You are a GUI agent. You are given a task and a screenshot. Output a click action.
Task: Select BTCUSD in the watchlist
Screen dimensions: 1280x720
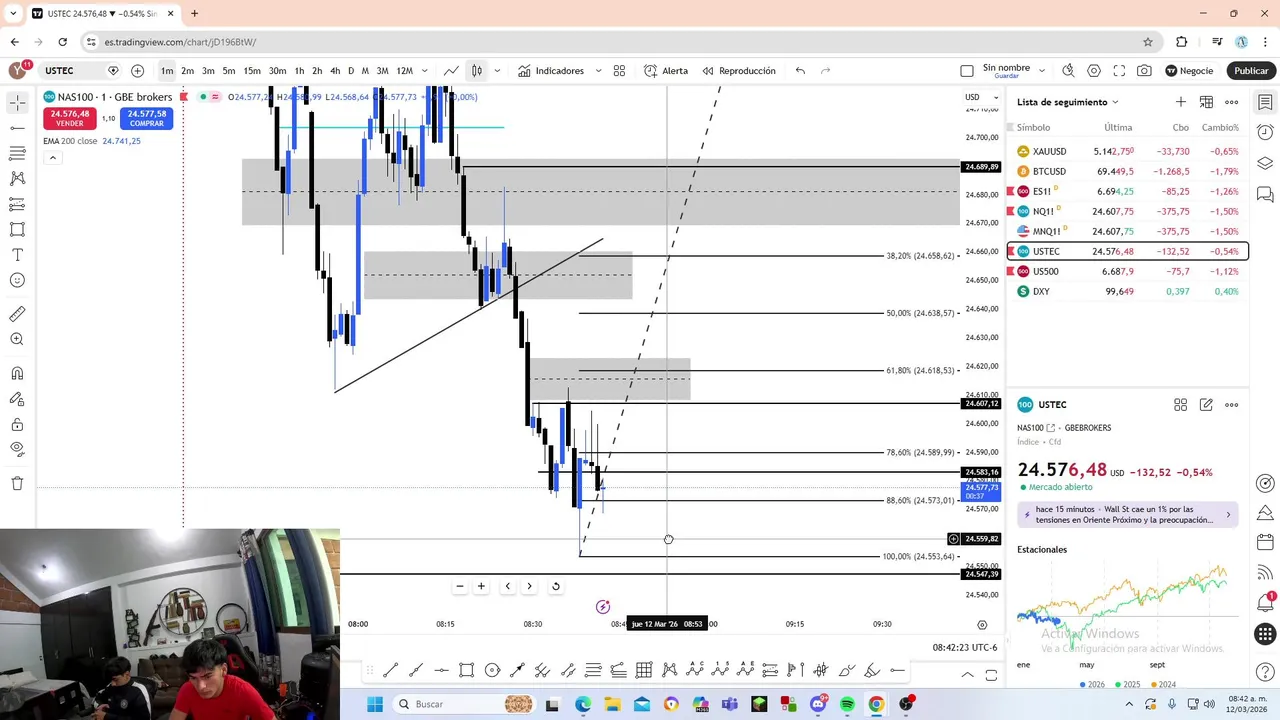pos(1128,171)
